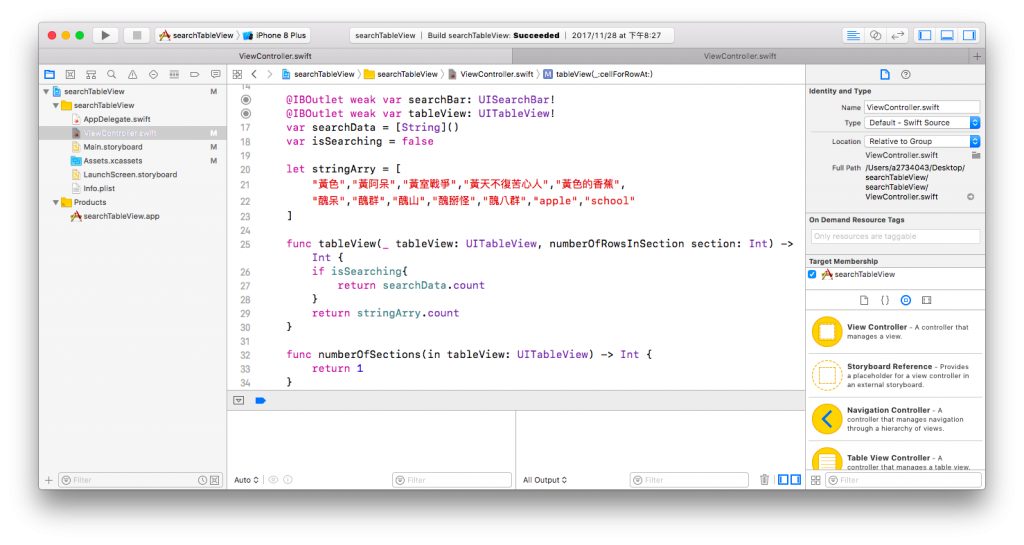Go forward in editor history

click(270, 74)
